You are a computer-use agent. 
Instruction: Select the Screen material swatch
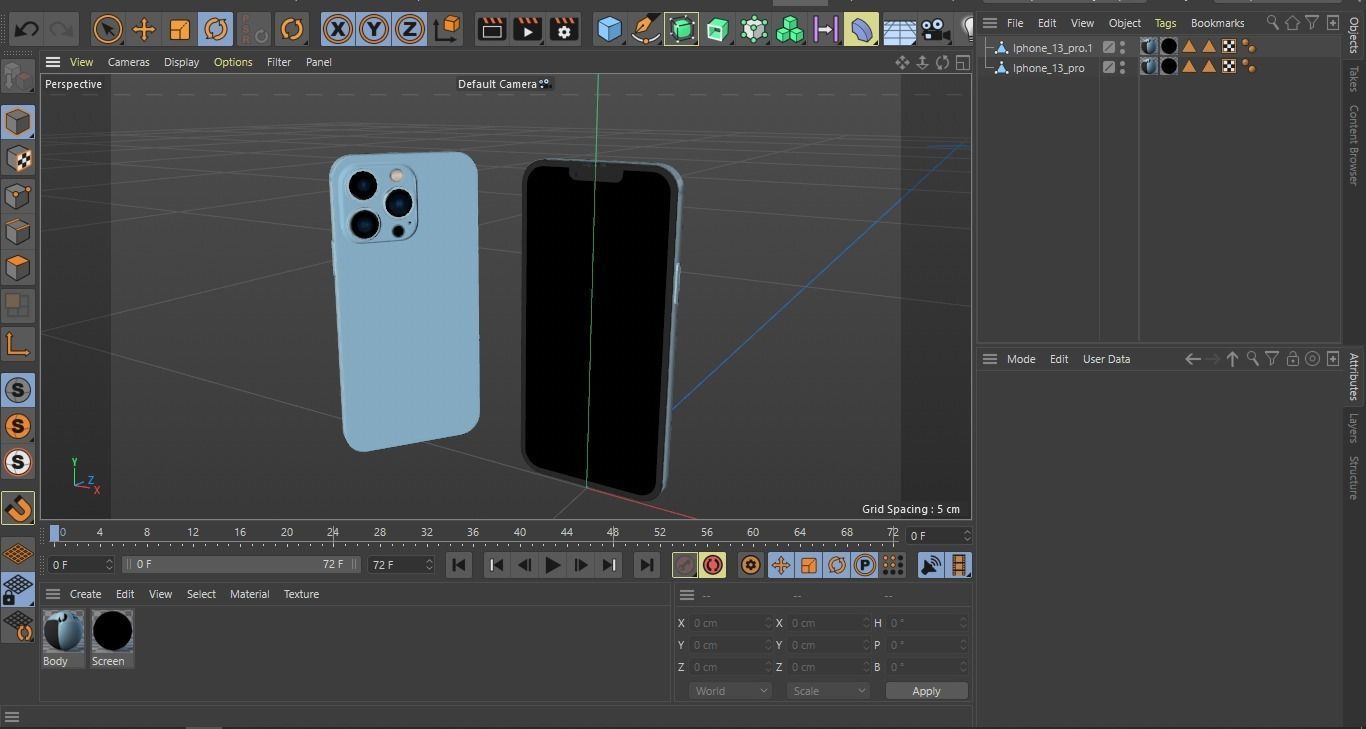click(112, 632)
